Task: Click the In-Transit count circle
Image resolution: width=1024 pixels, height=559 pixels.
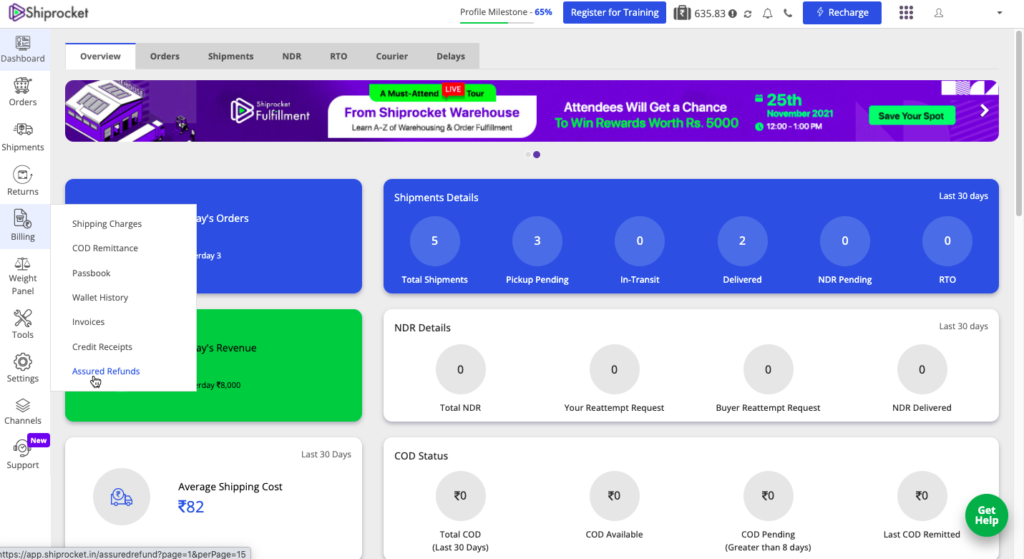Action: [640, 241]
